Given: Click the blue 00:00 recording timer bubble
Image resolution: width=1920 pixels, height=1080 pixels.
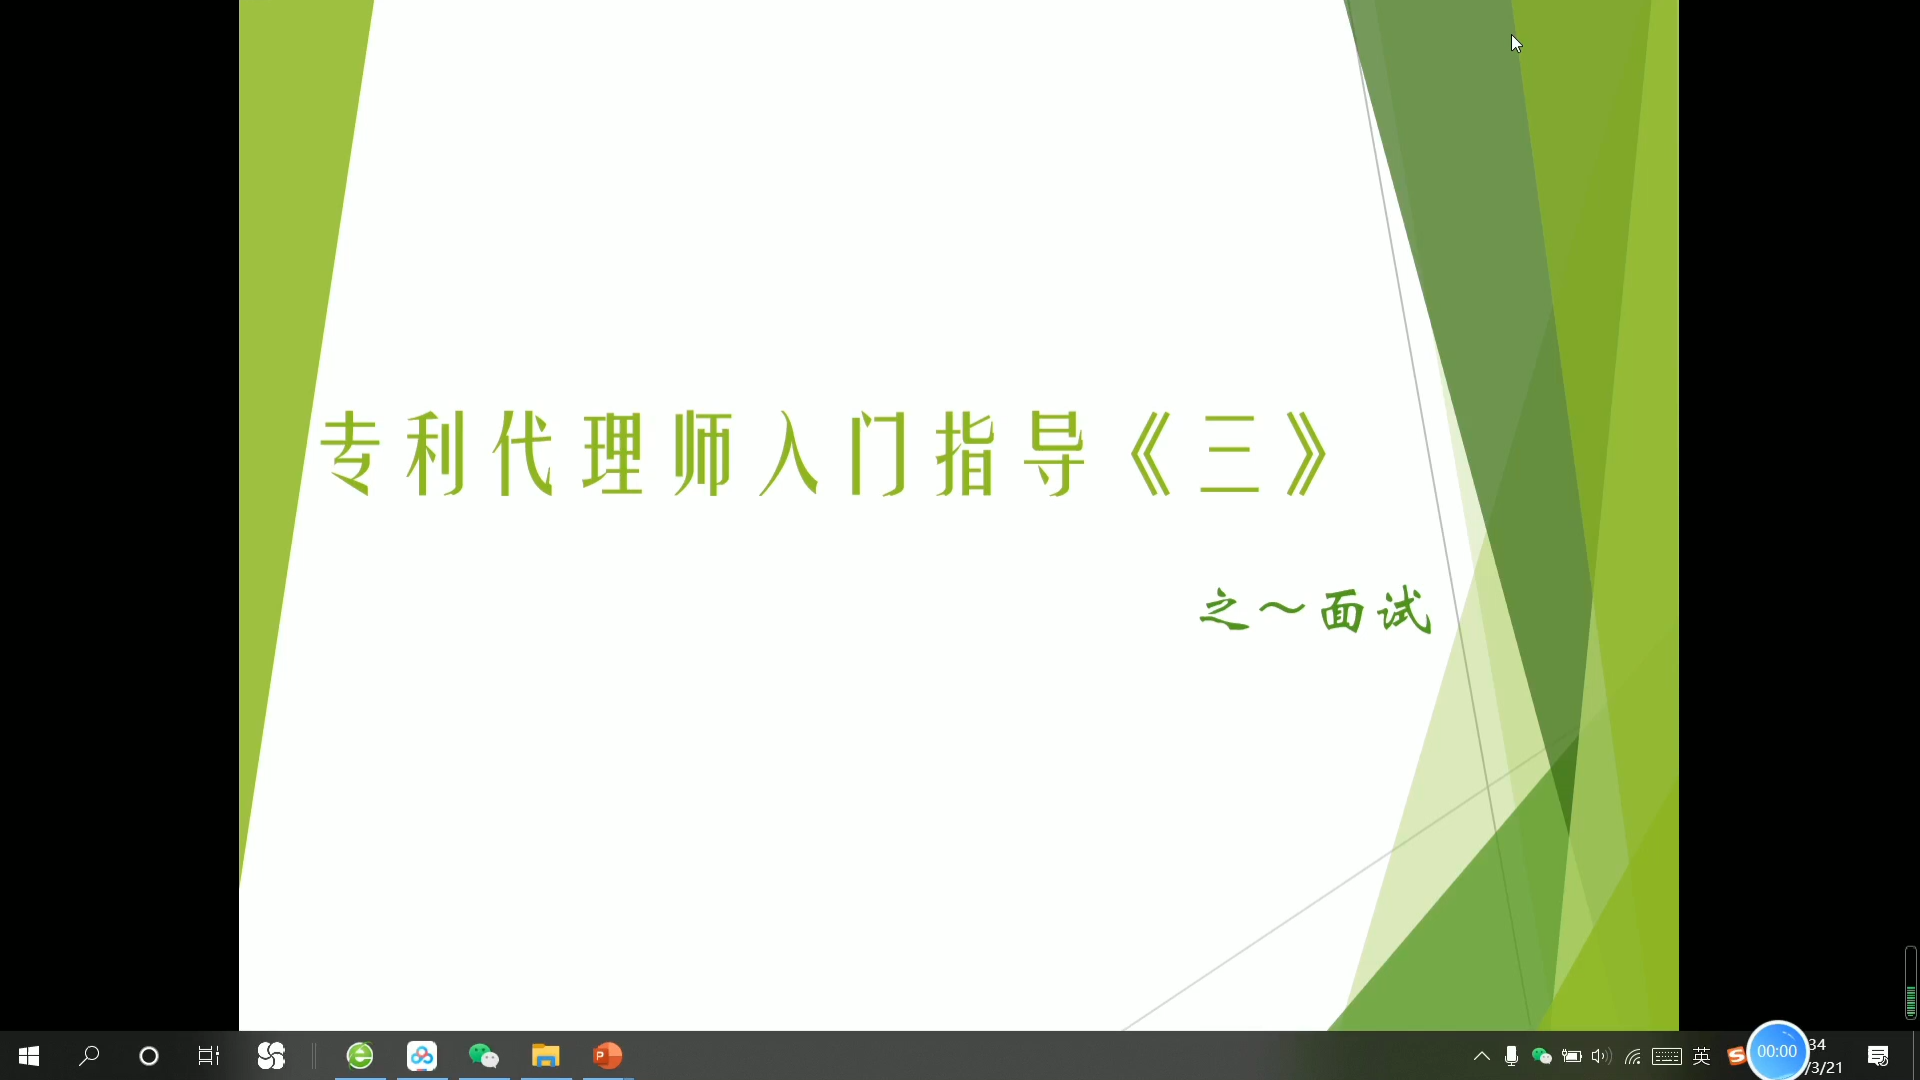Looking at the screenshot, I should click(1777, 1051).
